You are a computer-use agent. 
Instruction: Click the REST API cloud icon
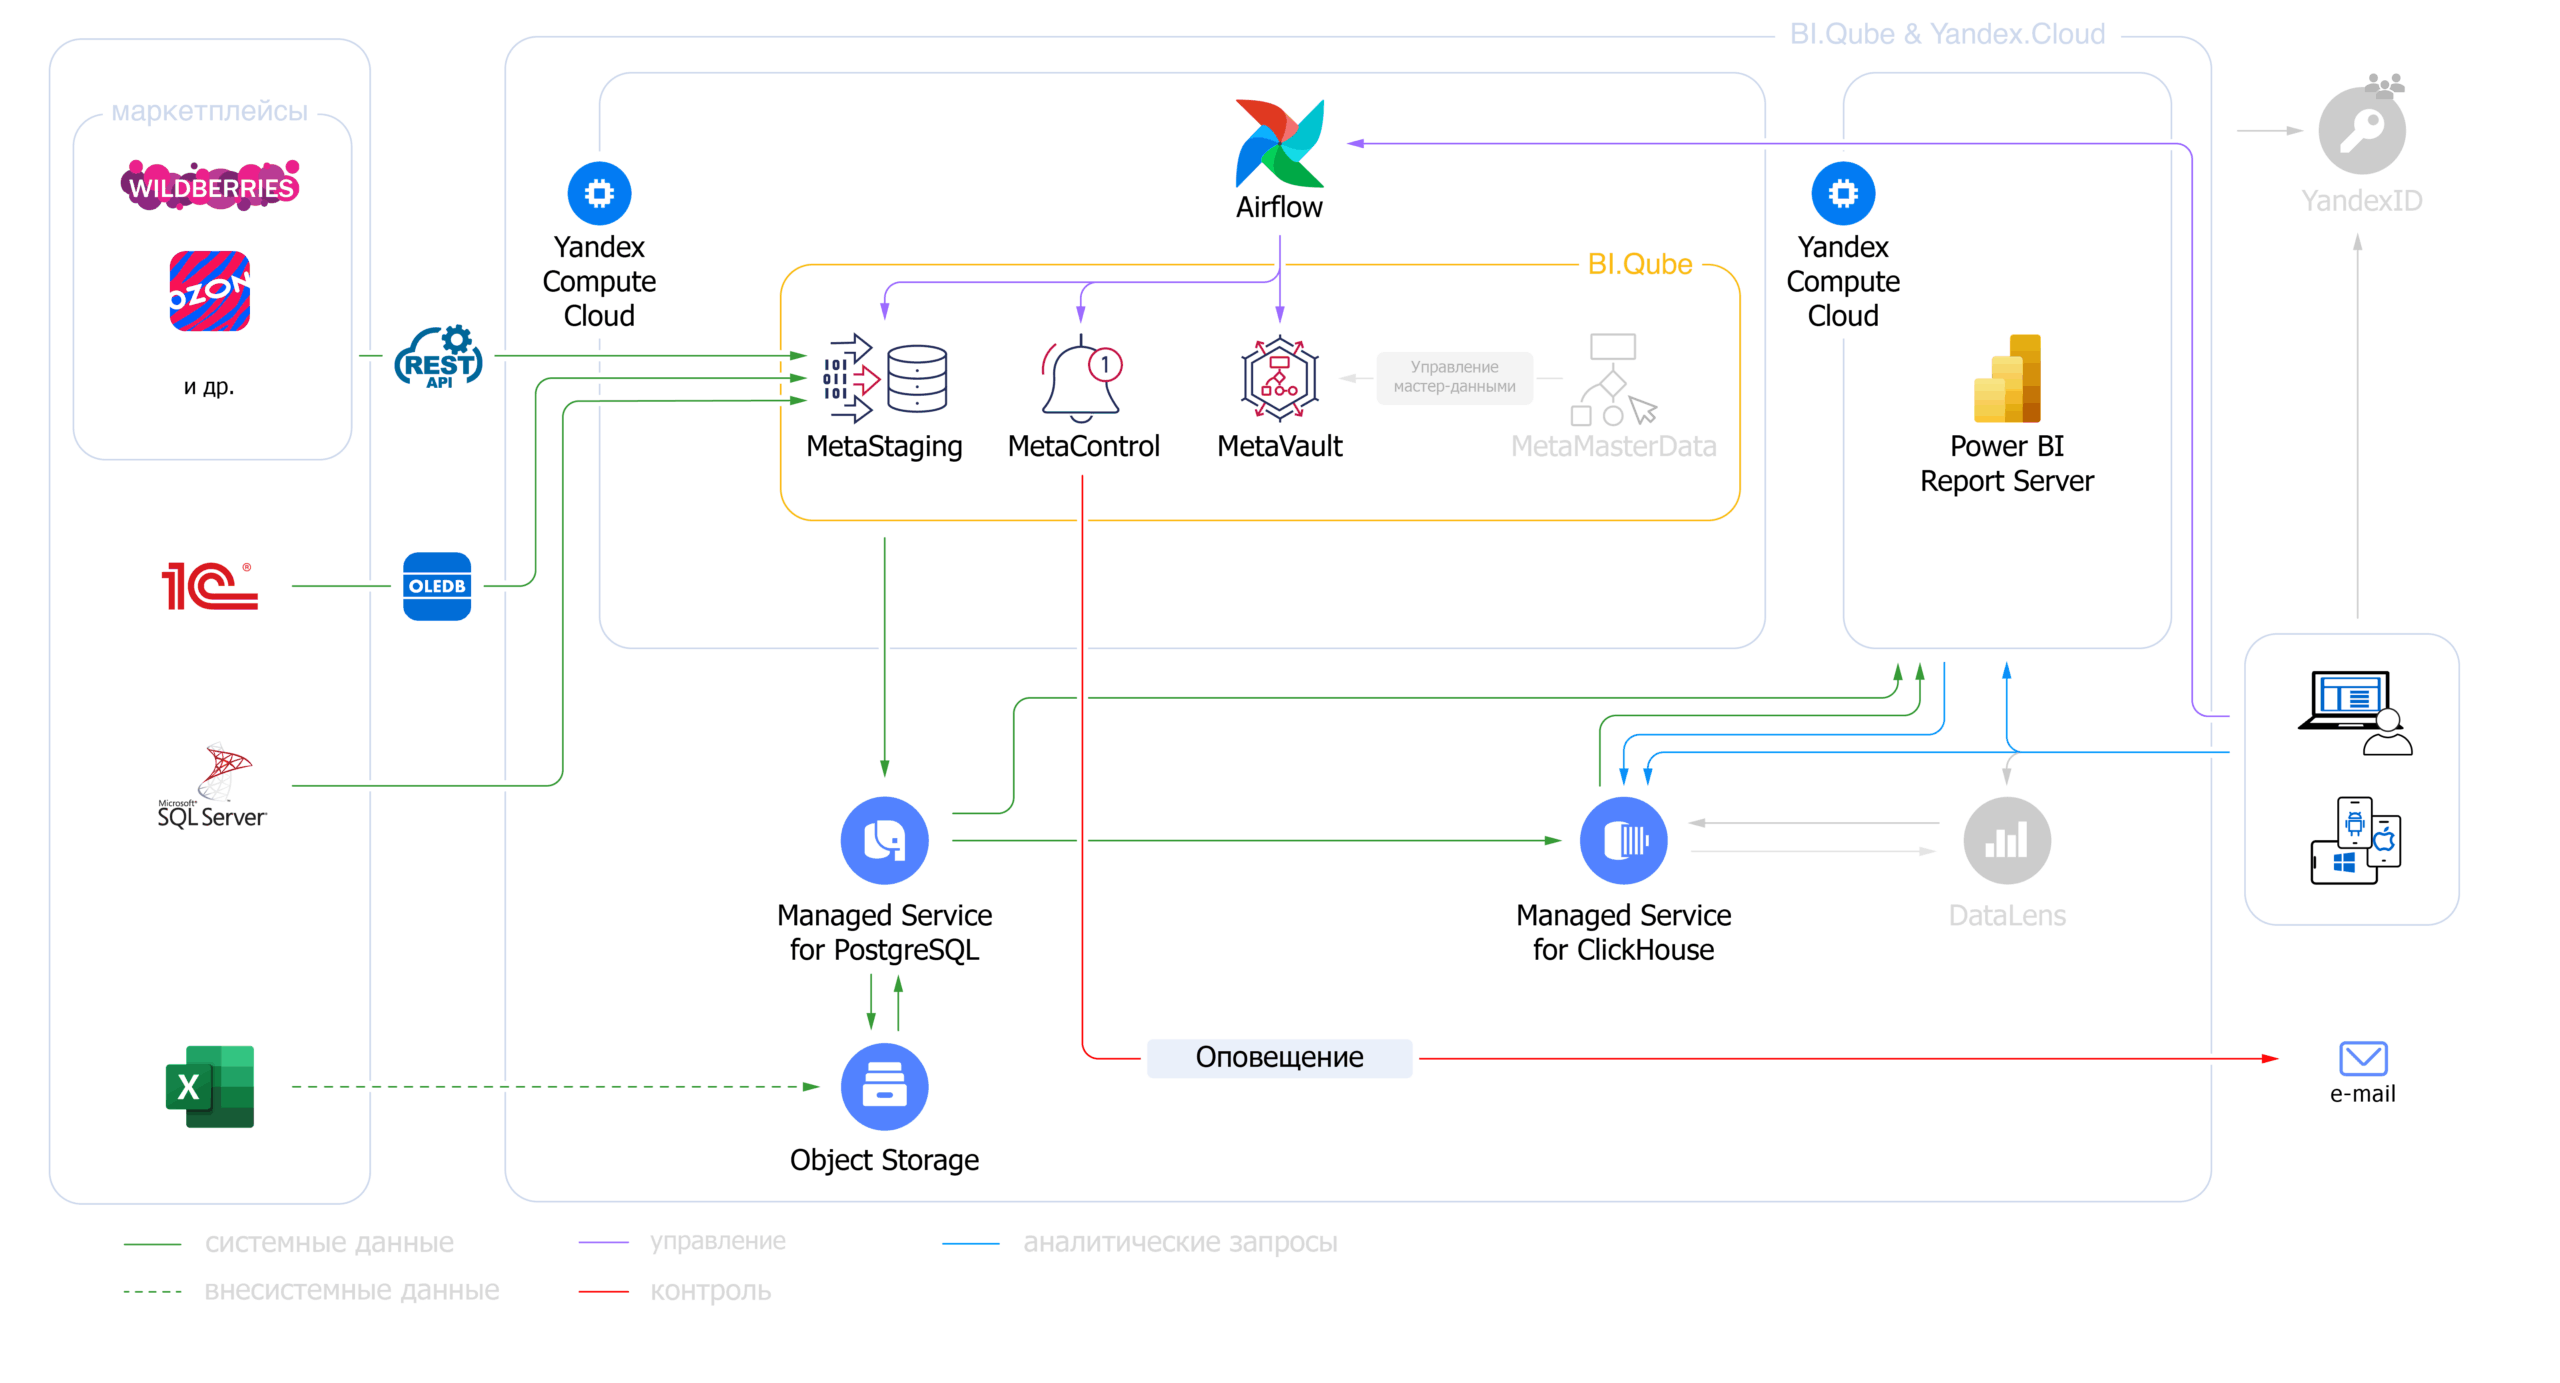pyautogui.click(x=439, y=357)
